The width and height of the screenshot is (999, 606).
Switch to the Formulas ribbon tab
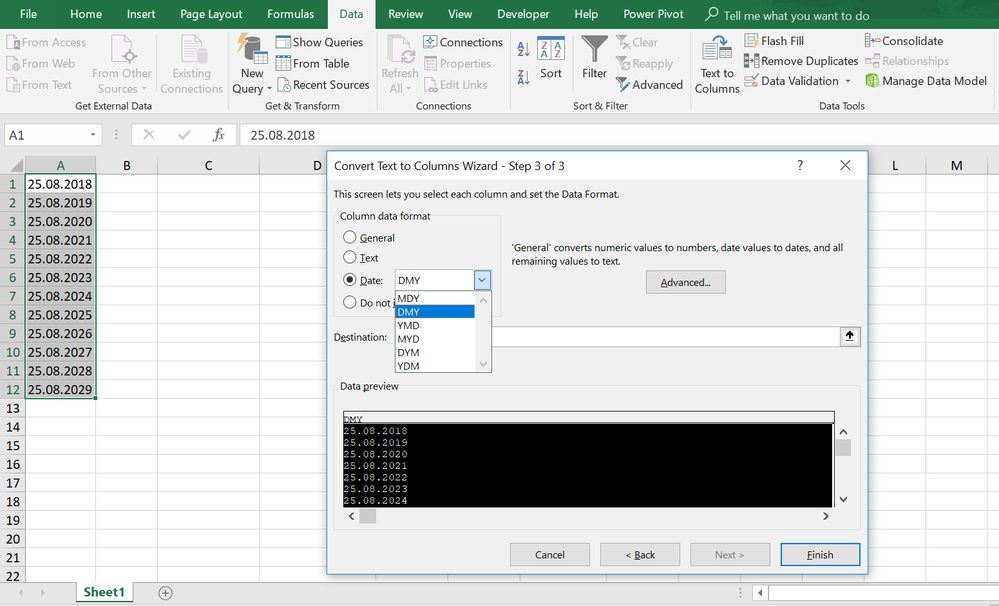point(290,14)
